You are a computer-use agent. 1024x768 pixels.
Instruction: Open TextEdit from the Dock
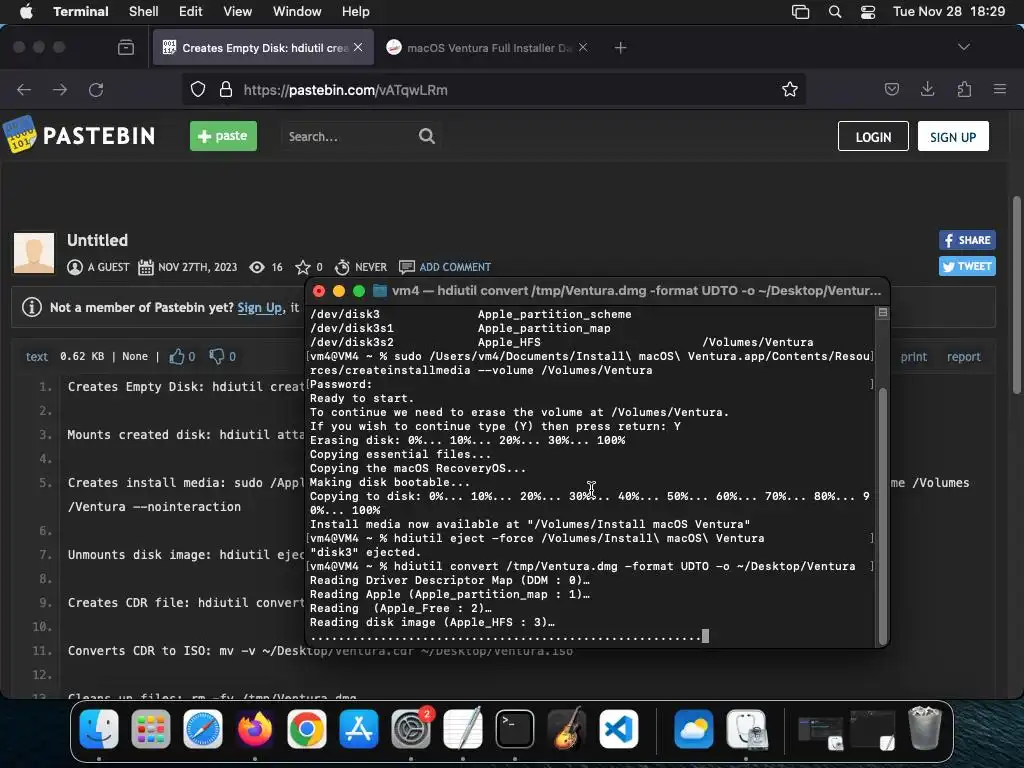(462, 729)
